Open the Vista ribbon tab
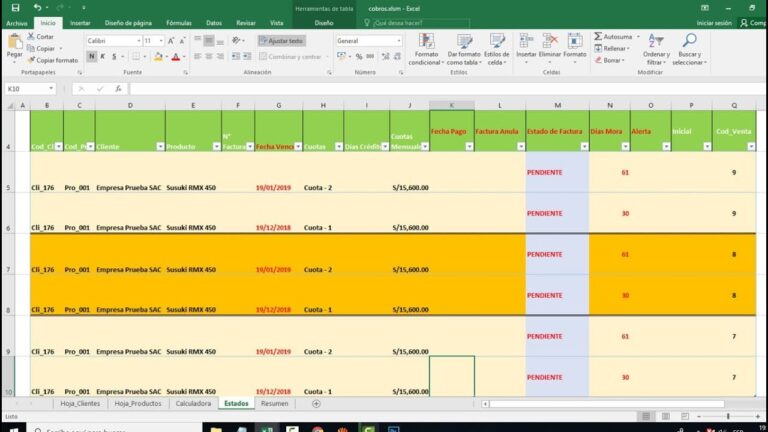The image size is (768, 432). pos(276,23)
